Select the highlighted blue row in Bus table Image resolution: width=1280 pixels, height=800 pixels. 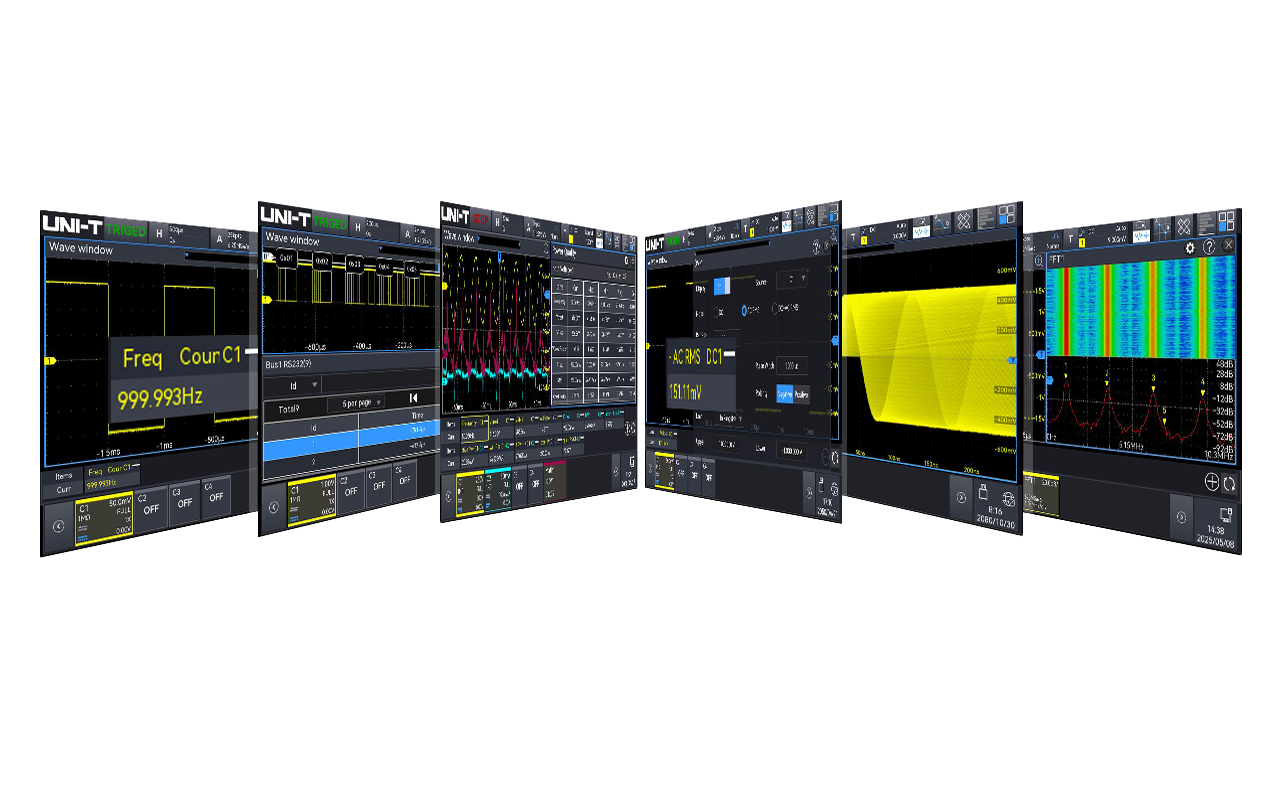point(355,445)
